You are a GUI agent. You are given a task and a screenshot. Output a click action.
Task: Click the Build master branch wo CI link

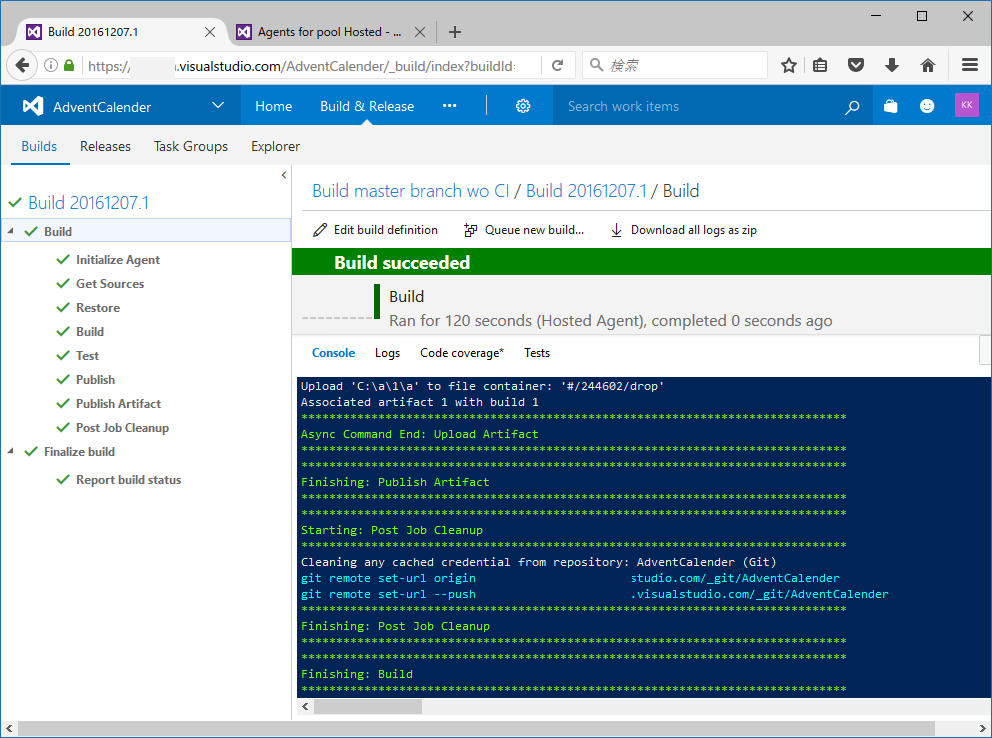click(411, 191)
